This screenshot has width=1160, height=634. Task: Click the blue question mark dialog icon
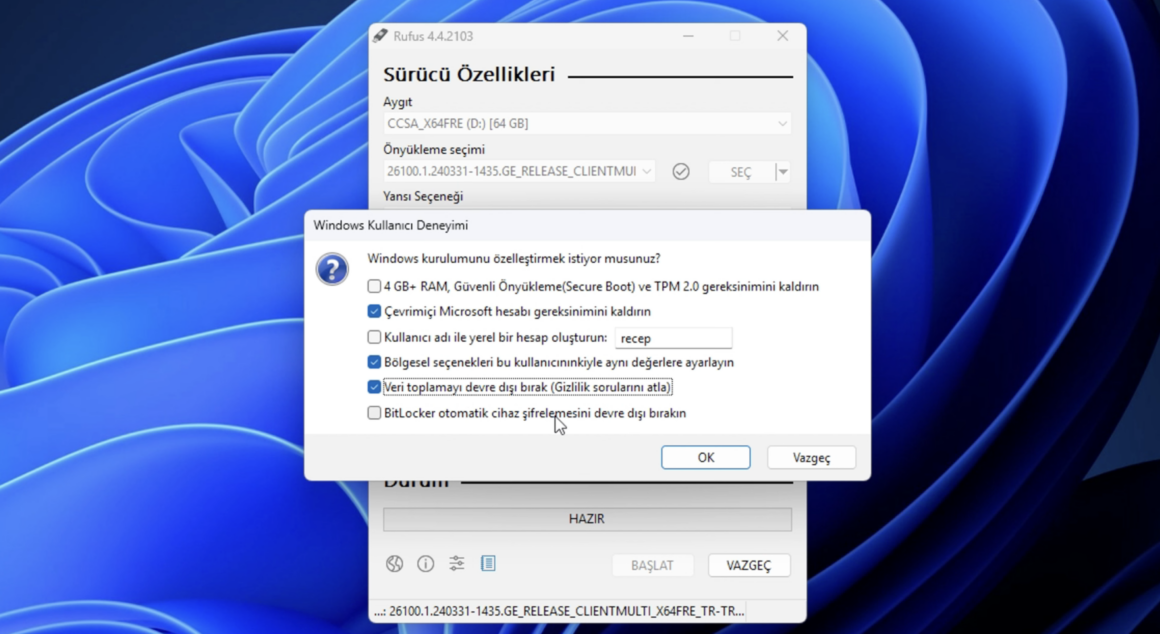[332, 269]
